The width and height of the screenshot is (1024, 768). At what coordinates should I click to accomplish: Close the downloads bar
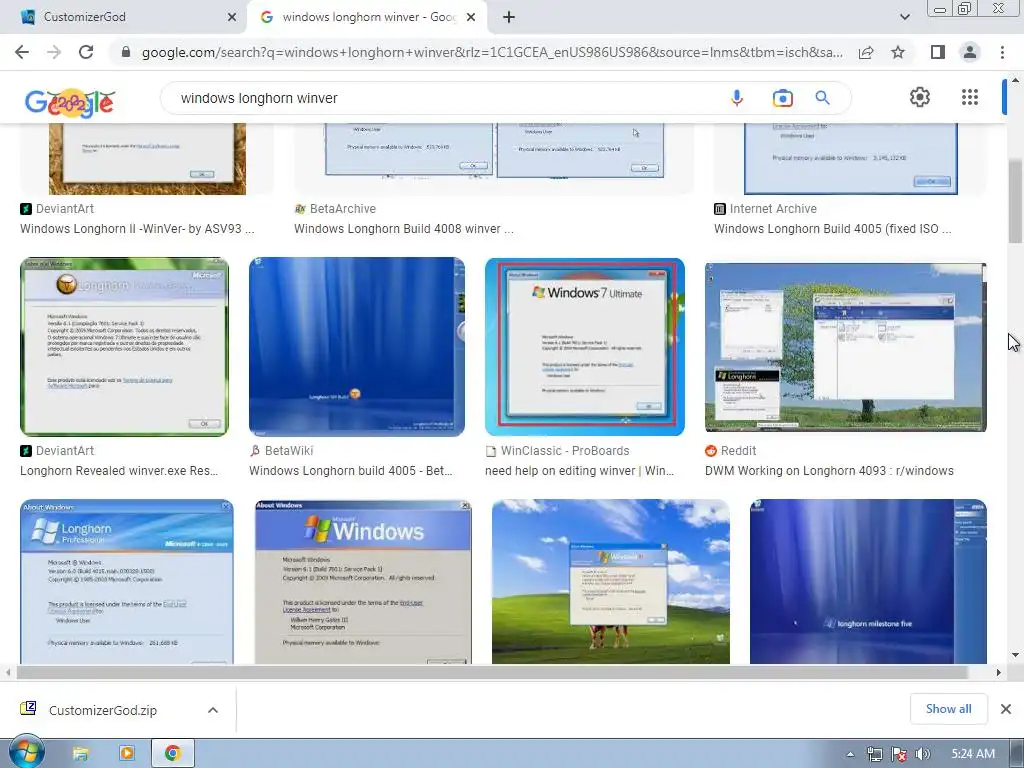1006,709
